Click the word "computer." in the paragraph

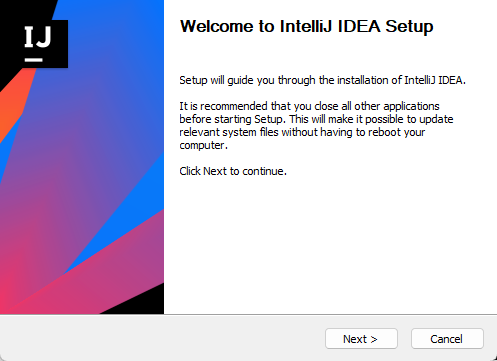coord(203,145)
